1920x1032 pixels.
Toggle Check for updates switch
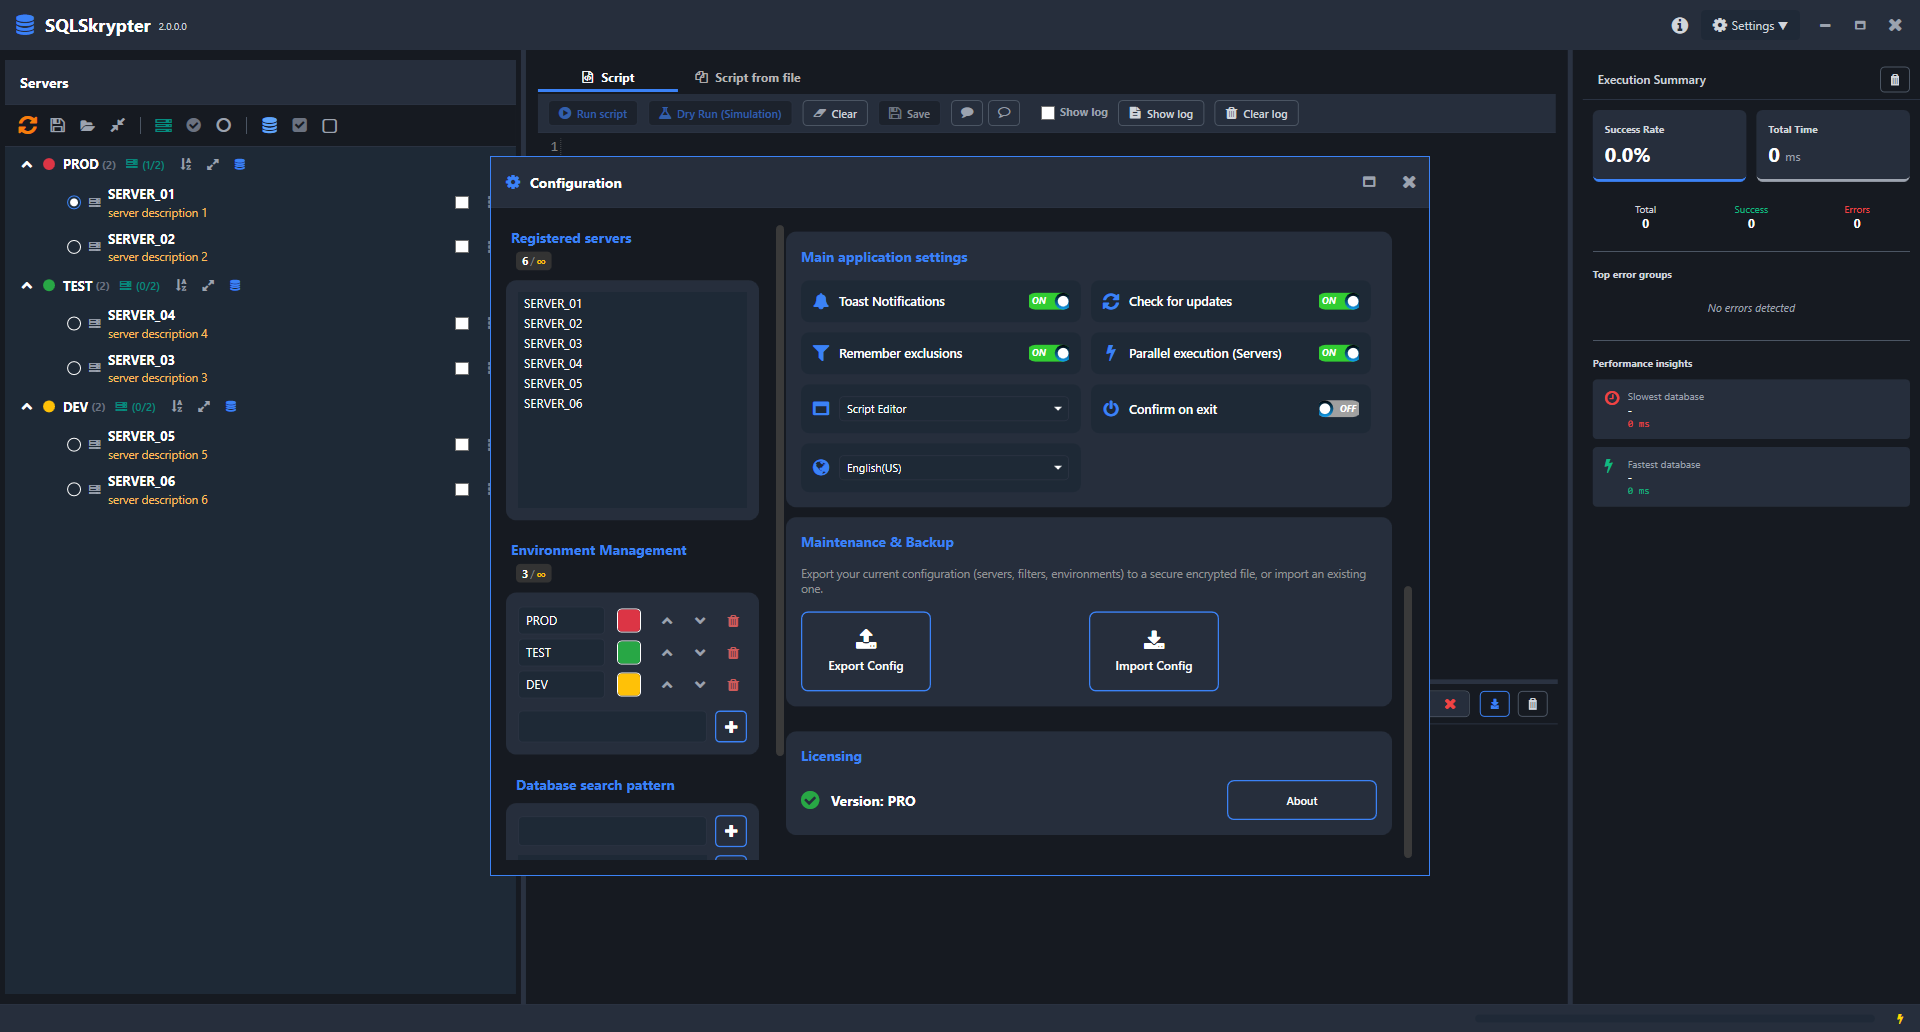[1339, 301]
